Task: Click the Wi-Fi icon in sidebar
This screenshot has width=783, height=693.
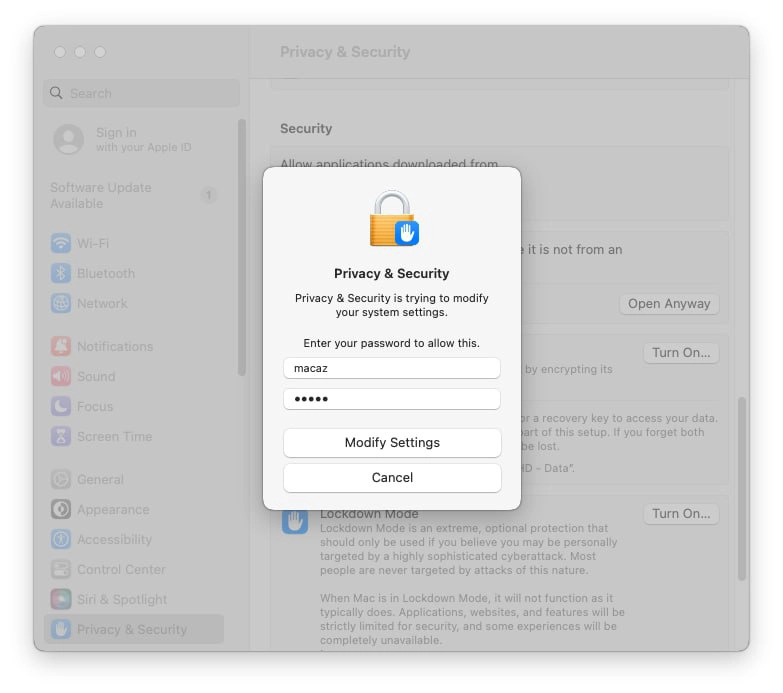Action: click(61, 243)
